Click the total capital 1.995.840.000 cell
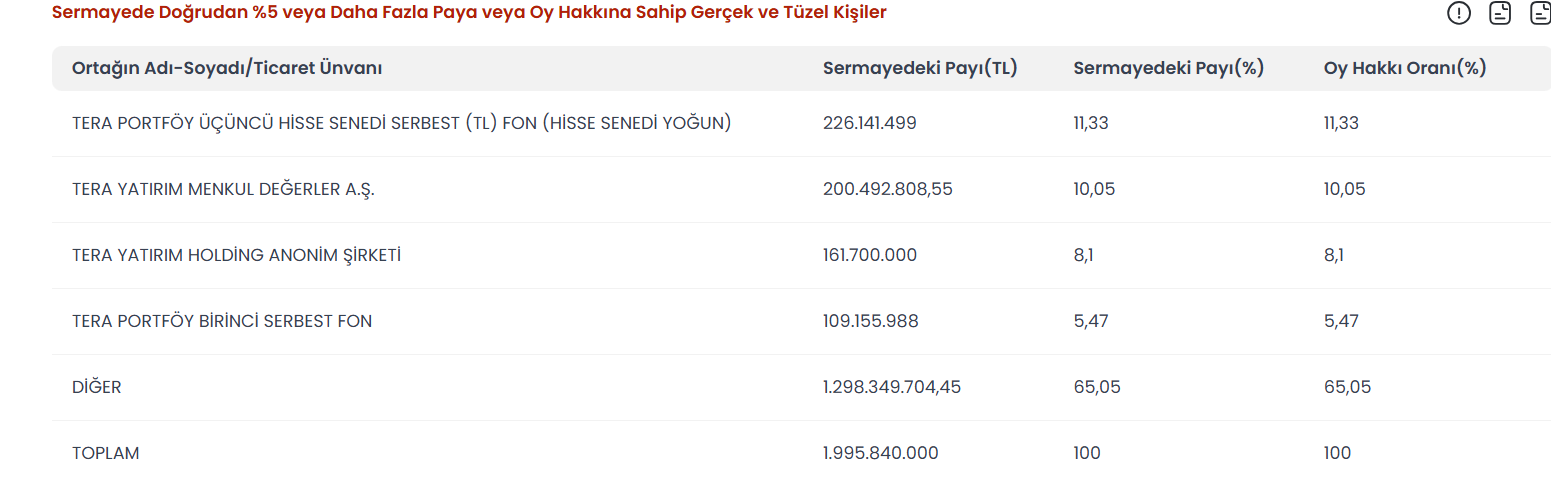Image resolution: width=1551 pixels, height=478 pixels. [x=880, y=453]
